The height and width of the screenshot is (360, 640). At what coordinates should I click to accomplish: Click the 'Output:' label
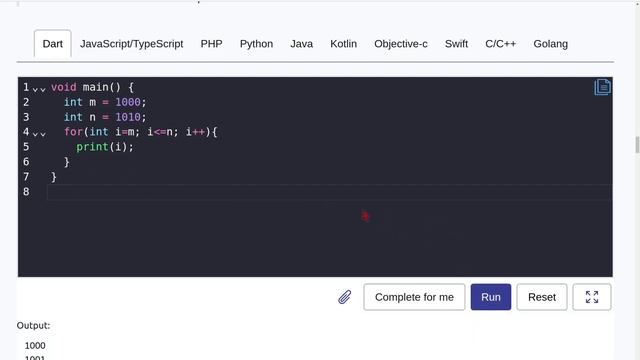point(33,326)
